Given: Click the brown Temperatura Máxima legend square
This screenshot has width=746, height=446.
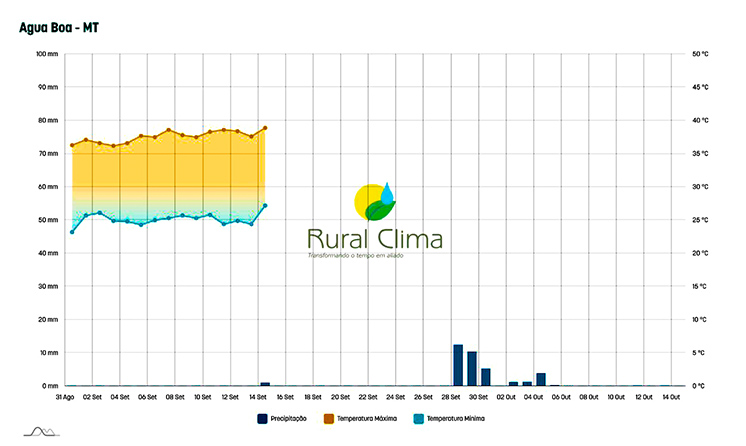Looking at the screenshot, I should coord(329,418).
